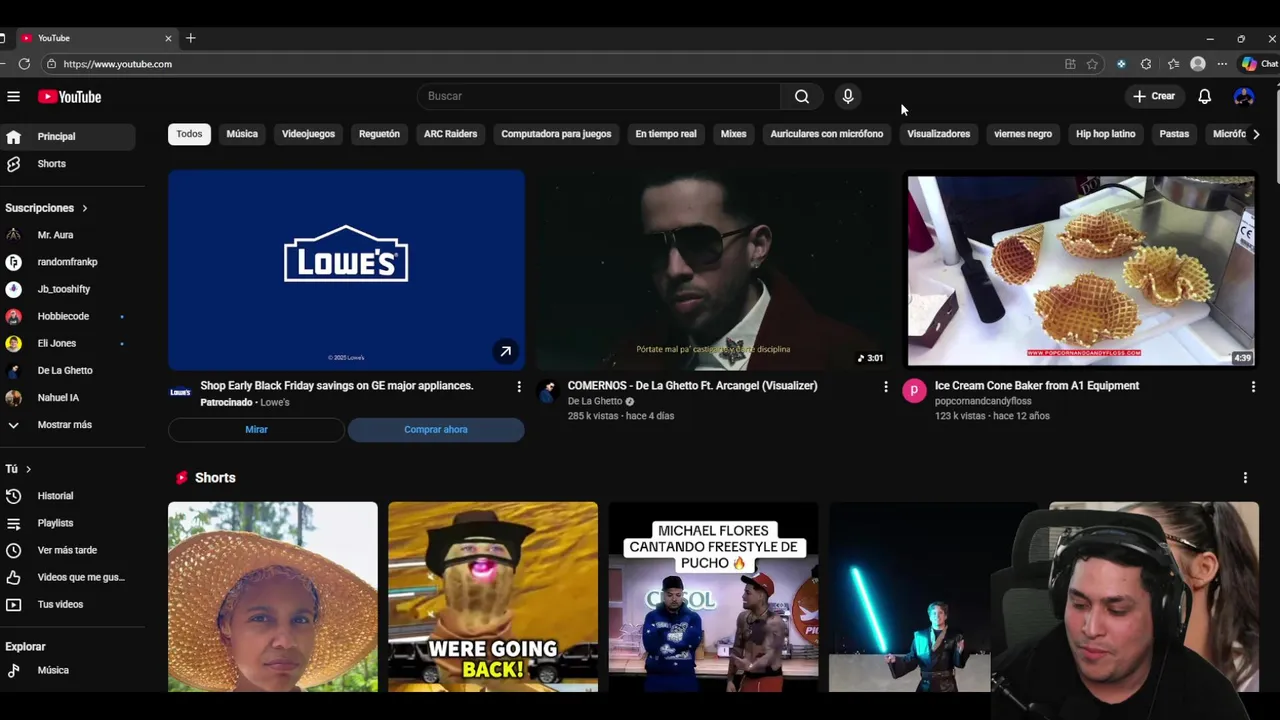
Task: Open the WERE GOING BACK Short
Action: tap(493, 596)
